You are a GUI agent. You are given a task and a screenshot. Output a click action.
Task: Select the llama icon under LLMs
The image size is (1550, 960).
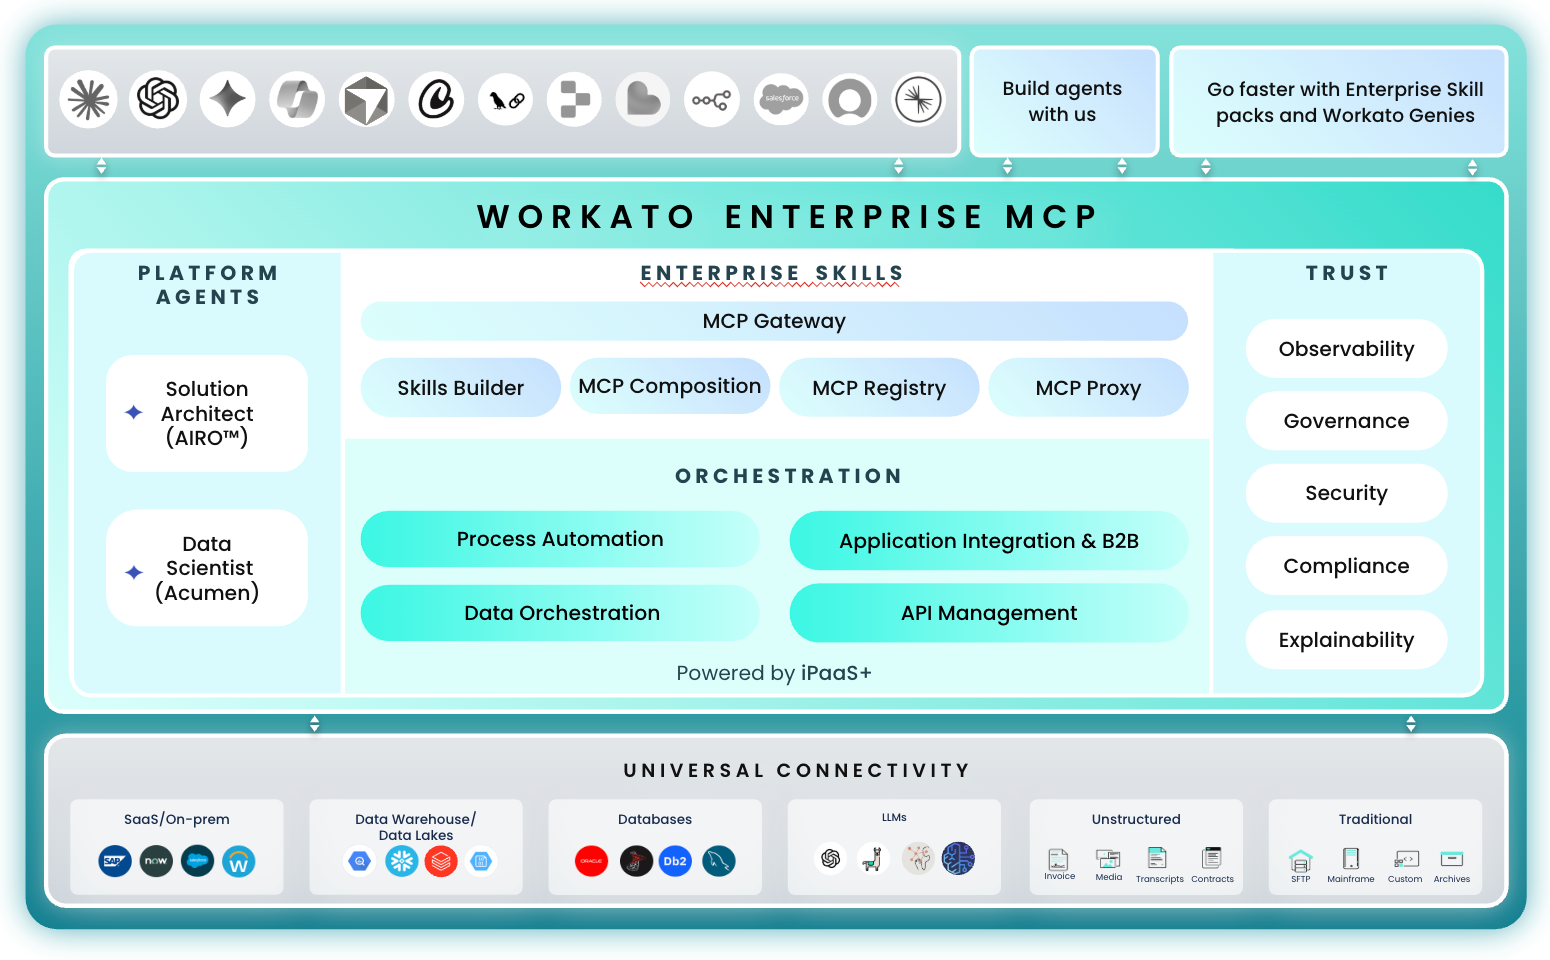point(873,859)
